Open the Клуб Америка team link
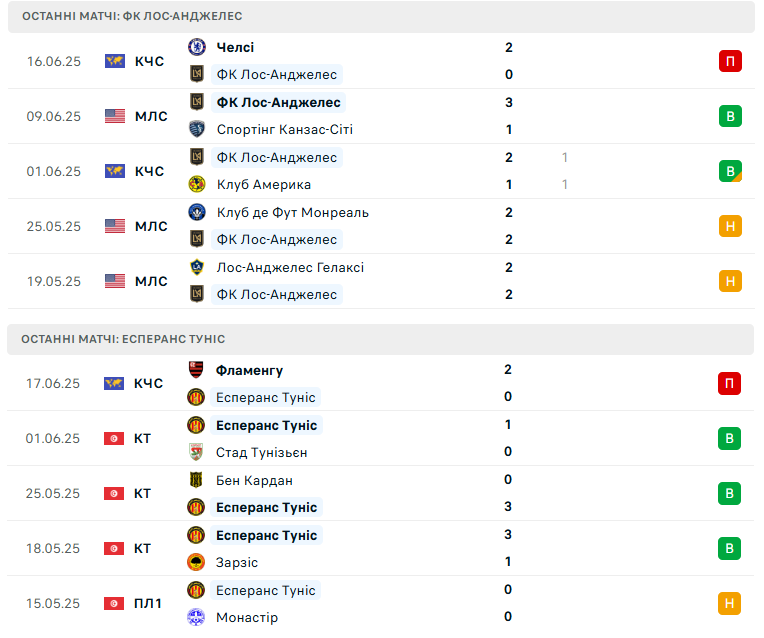 point(264,185)
